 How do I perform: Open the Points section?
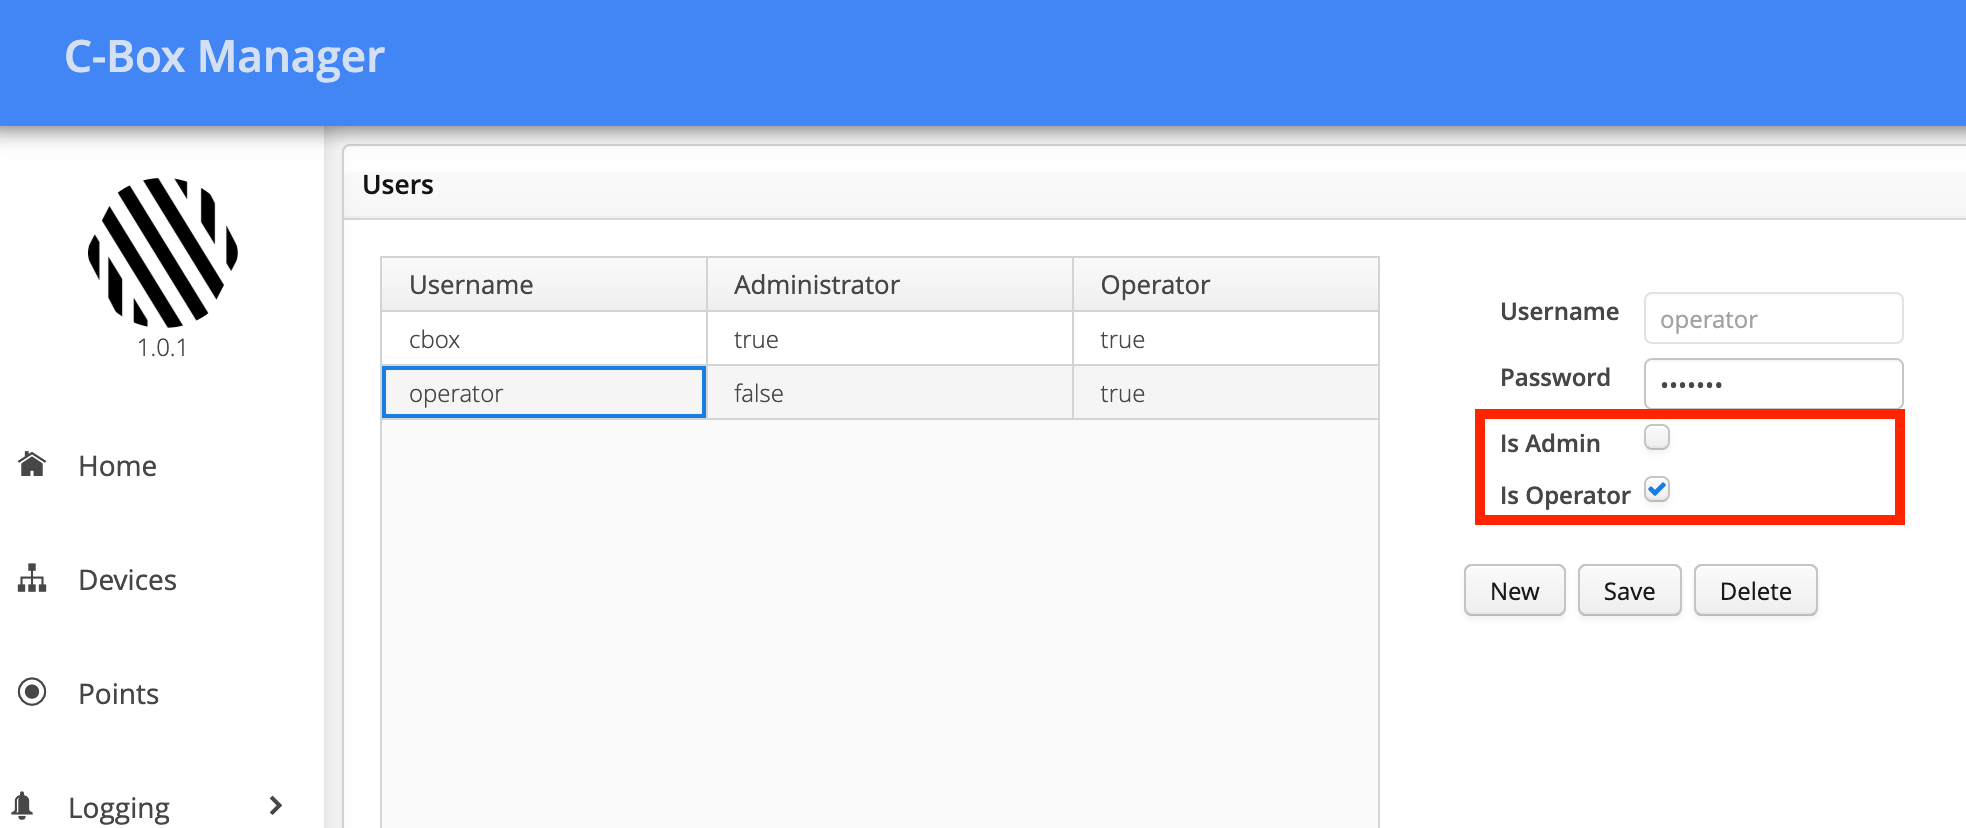(x=118, y=694)
